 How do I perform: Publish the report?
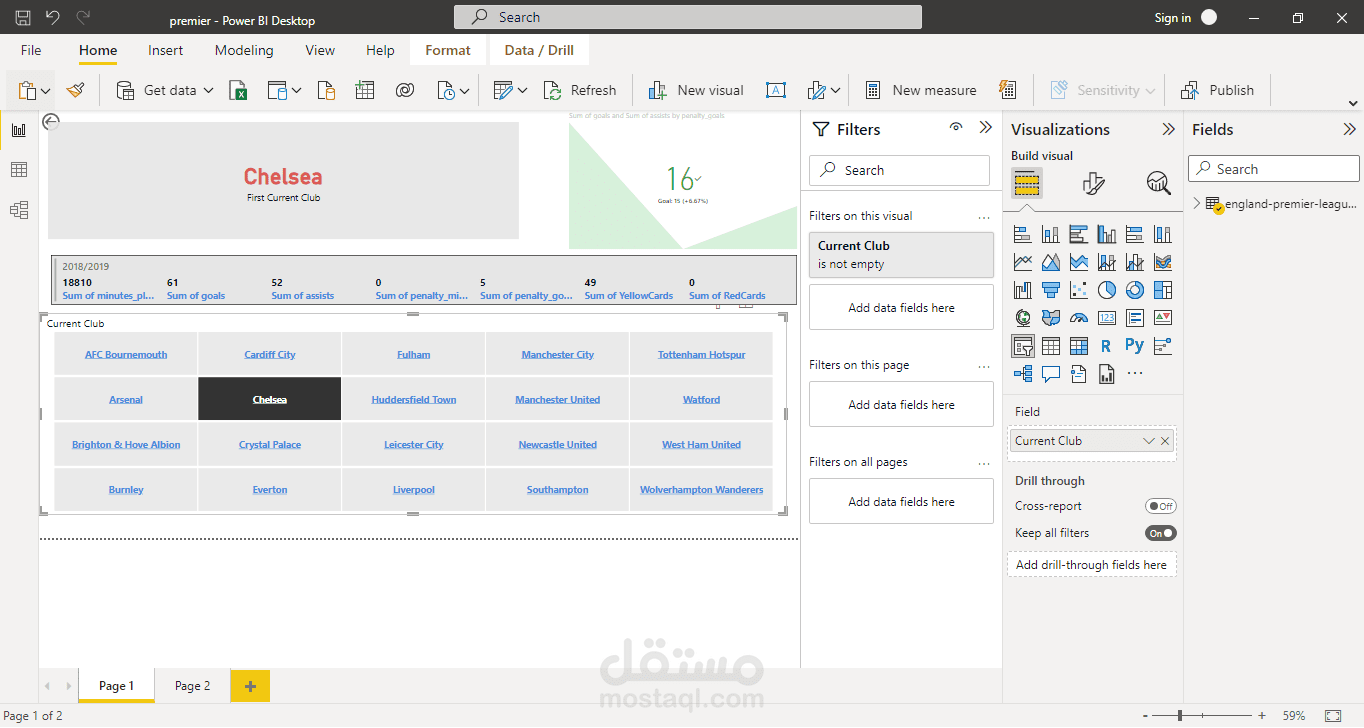[x=1217, y=90]
